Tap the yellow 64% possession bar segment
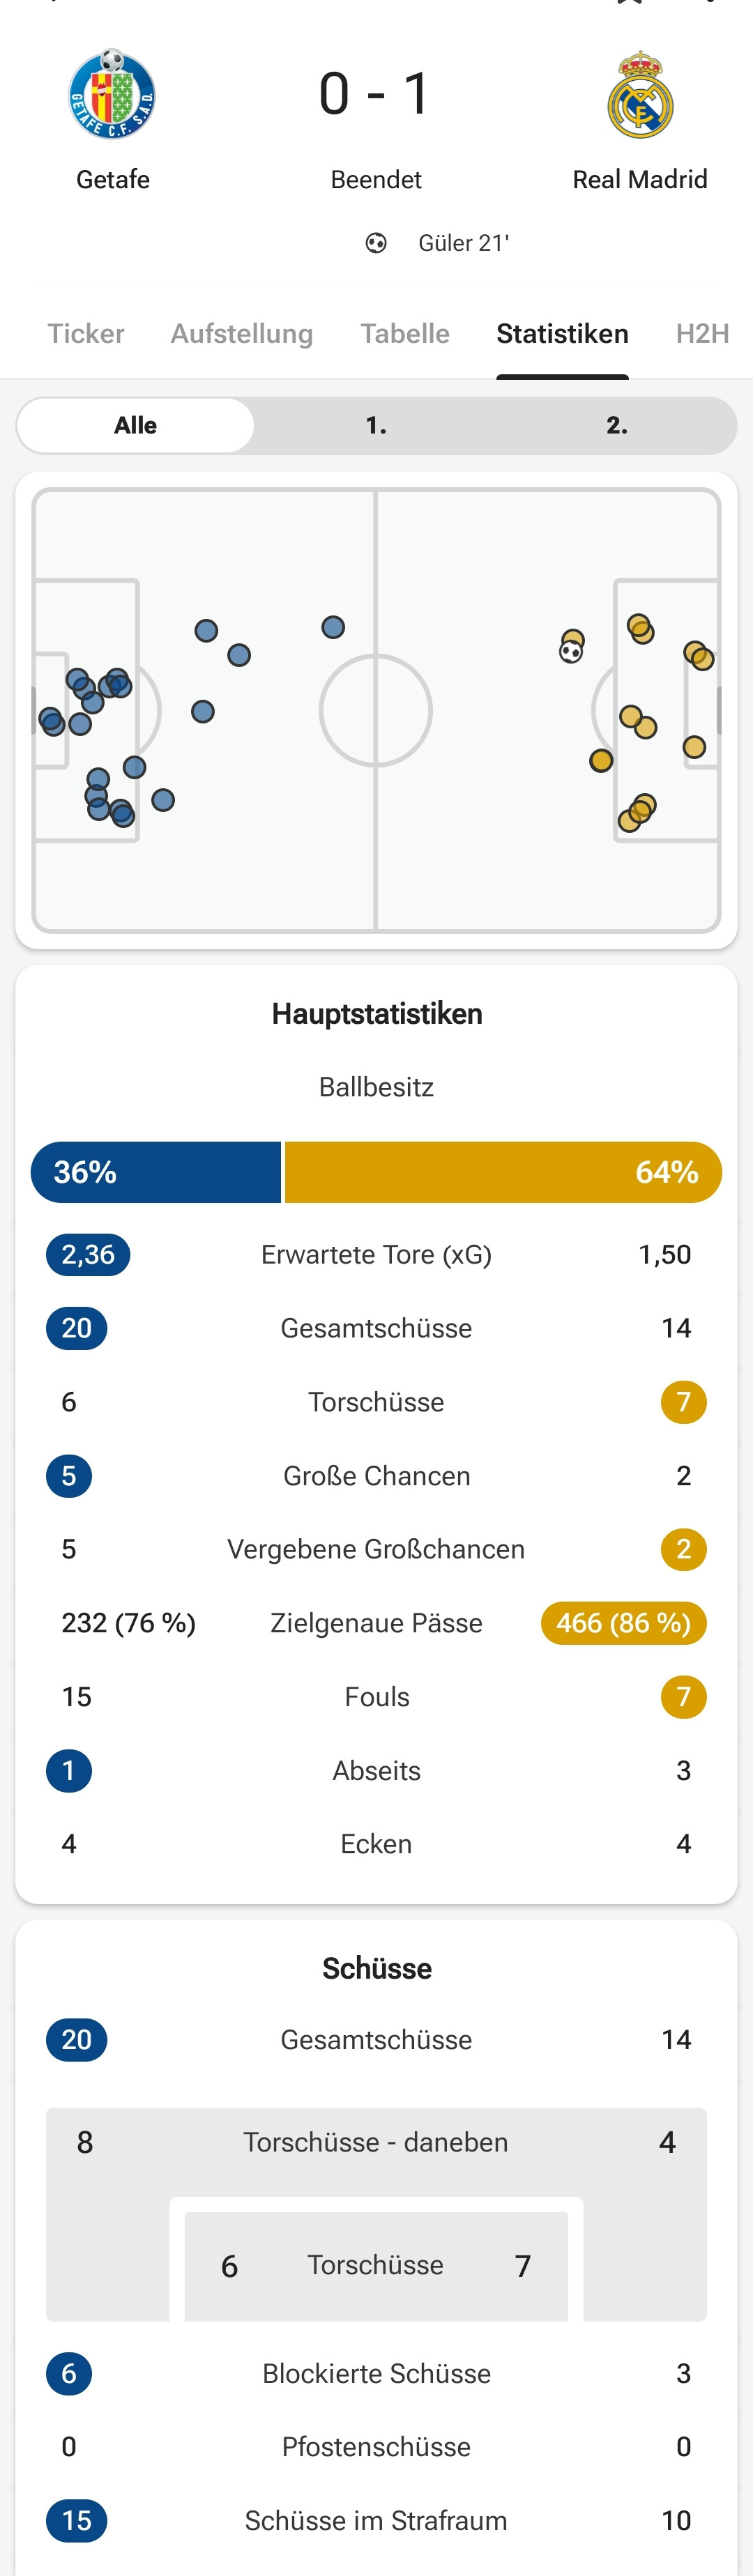 coord(503,1171)
